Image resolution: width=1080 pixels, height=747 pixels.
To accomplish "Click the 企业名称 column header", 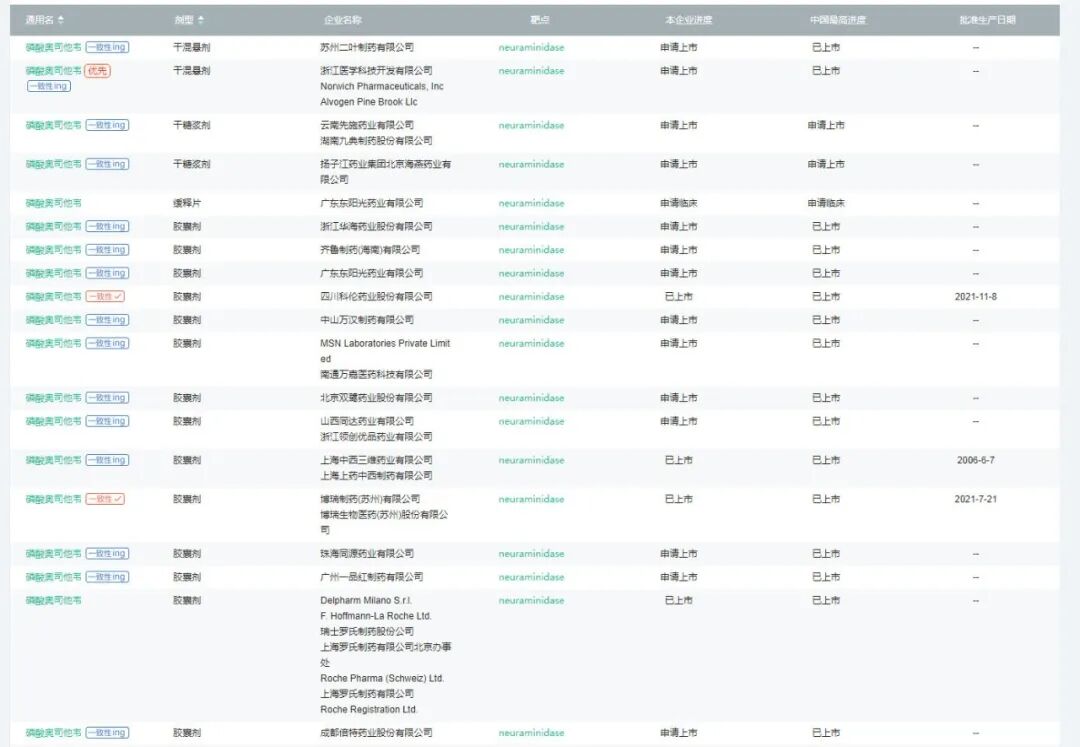I will (342, 20).
